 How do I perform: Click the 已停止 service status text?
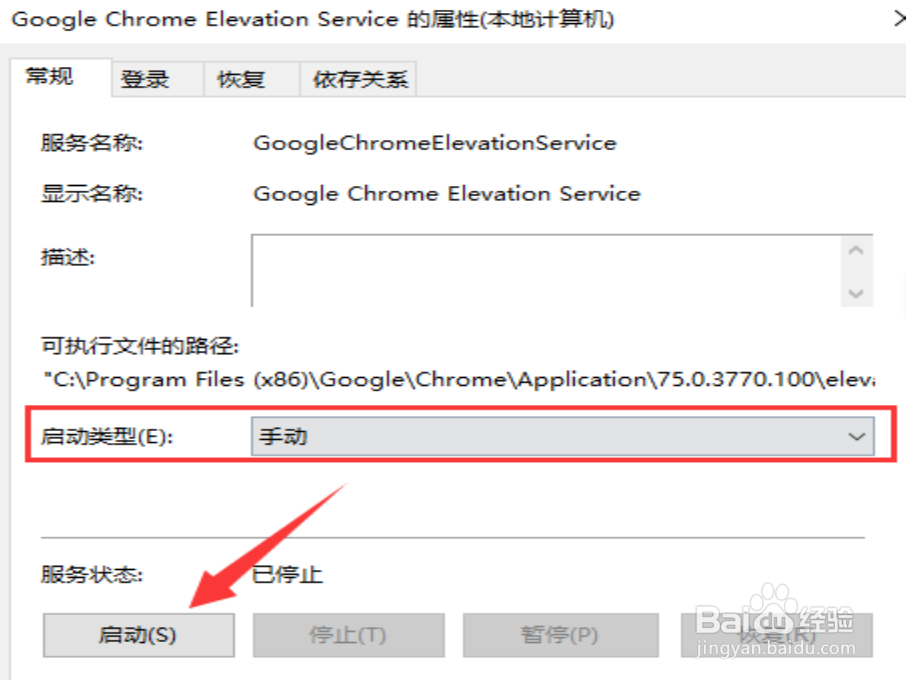(287, 575)
